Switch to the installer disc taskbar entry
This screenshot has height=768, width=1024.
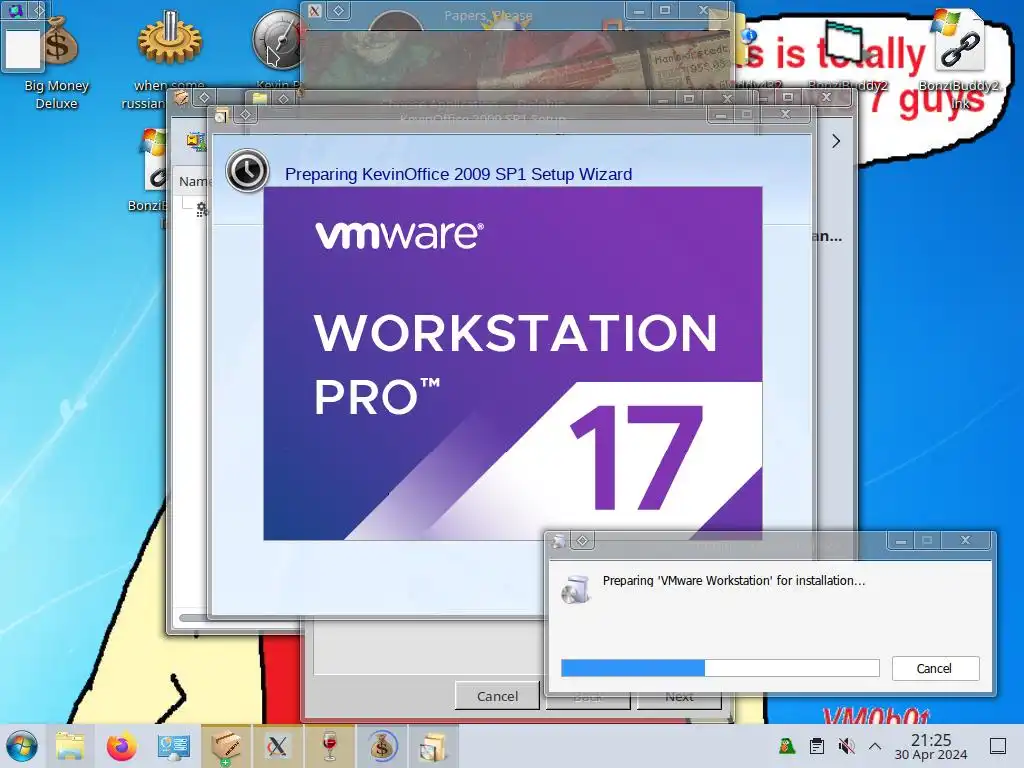coord(433,746)
